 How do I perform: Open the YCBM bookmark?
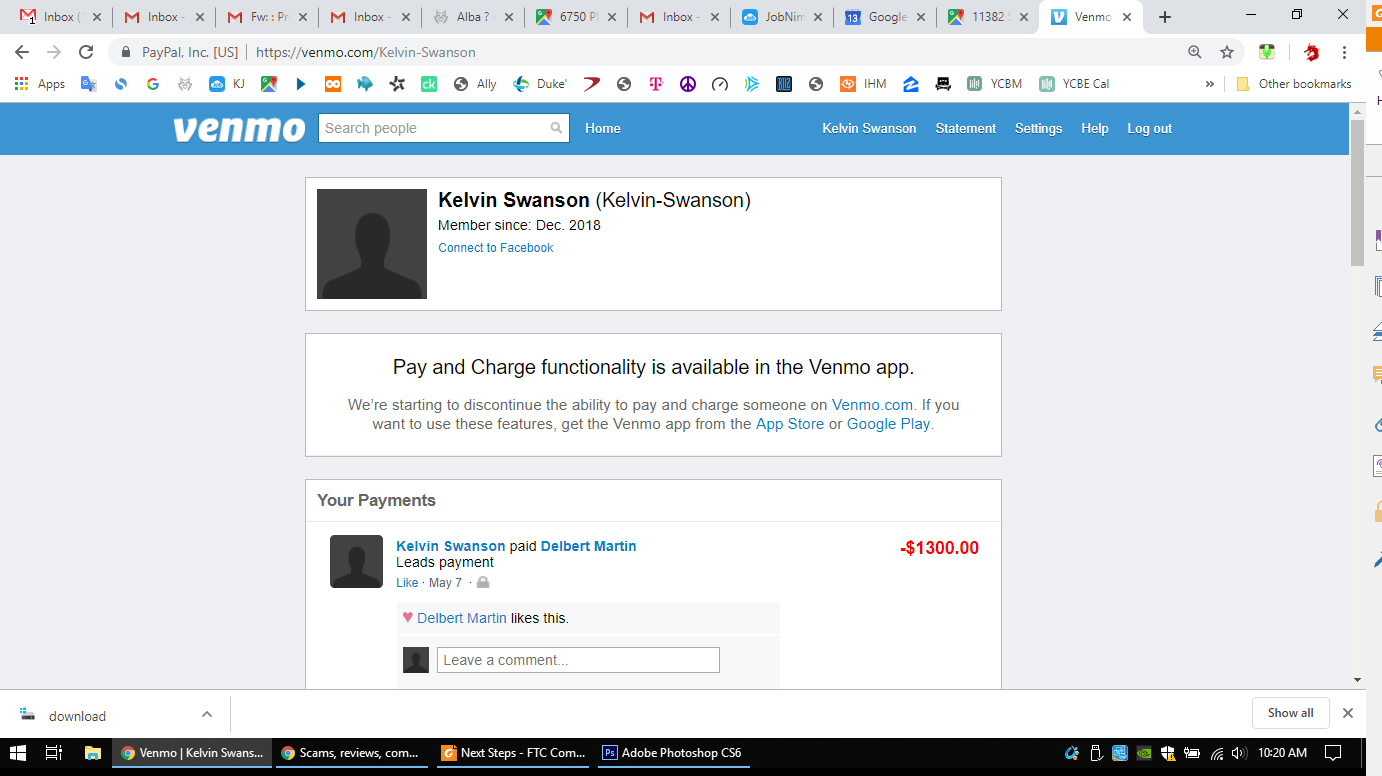[995, 84]
